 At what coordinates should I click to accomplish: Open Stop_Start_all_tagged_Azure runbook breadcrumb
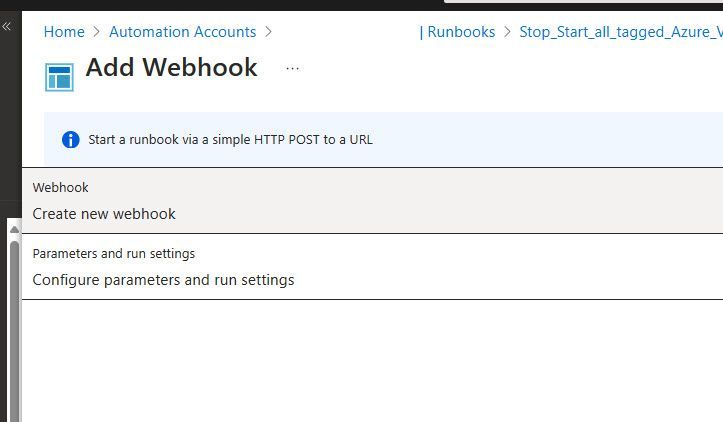click(620, 32)
